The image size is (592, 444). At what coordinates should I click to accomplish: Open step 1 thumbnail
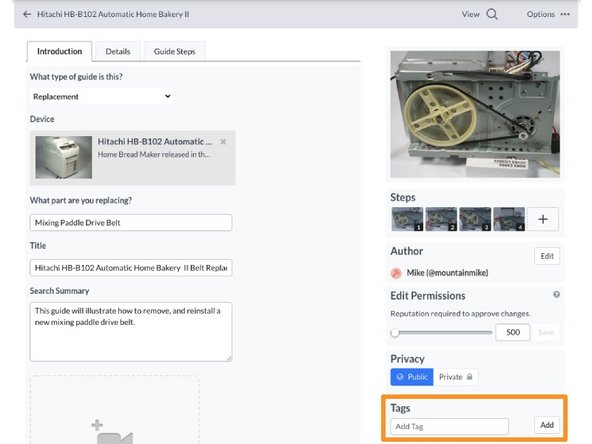pos(407,219)
